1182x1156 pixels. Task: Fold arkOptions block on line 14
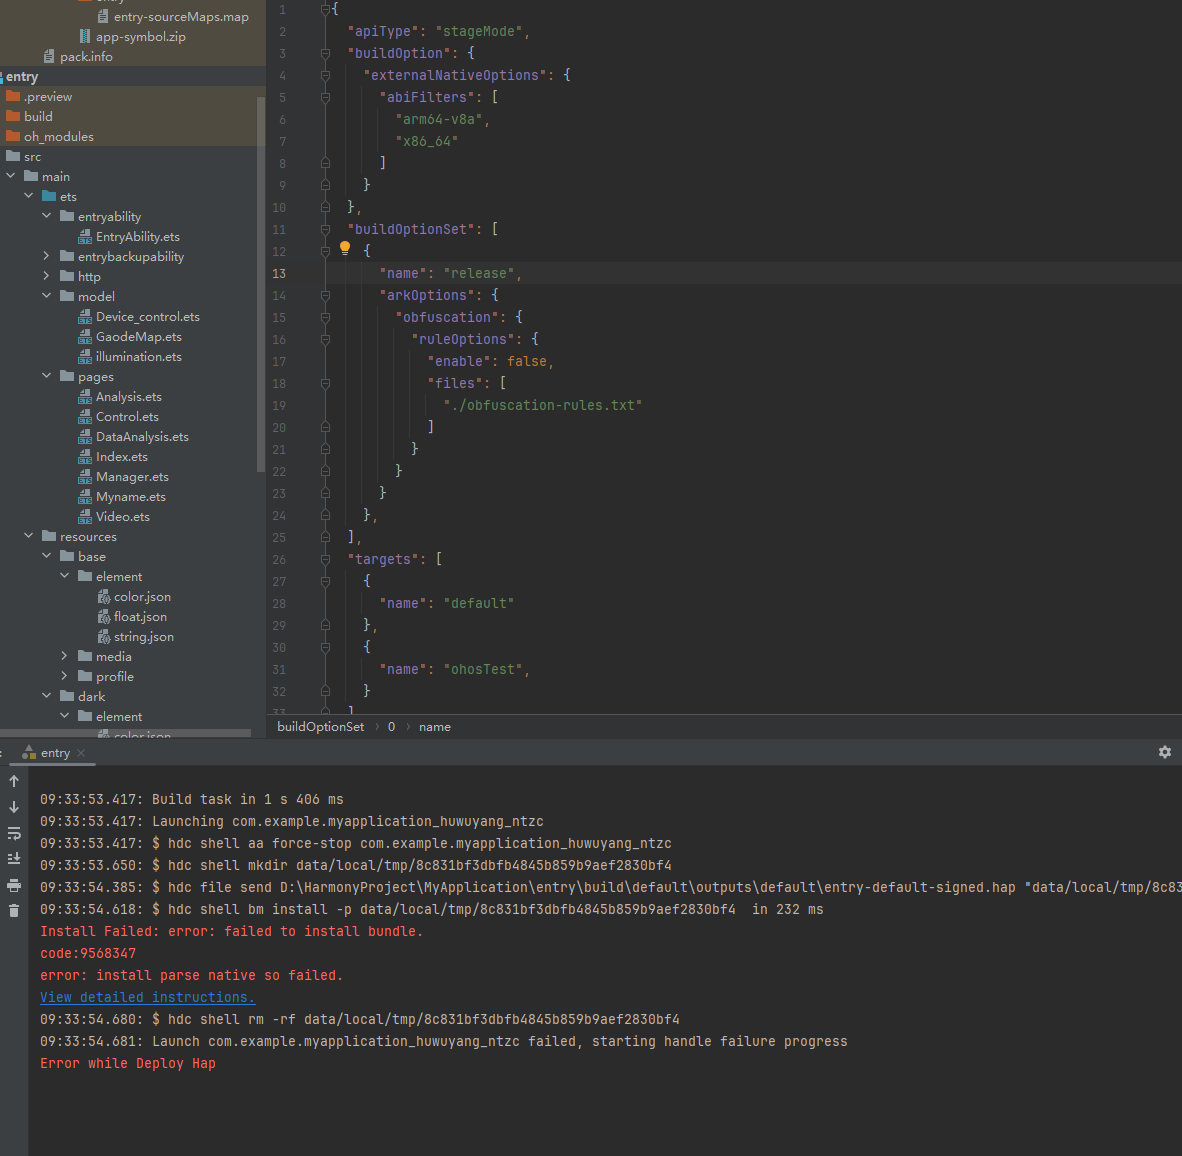click(x=325, y=295)
